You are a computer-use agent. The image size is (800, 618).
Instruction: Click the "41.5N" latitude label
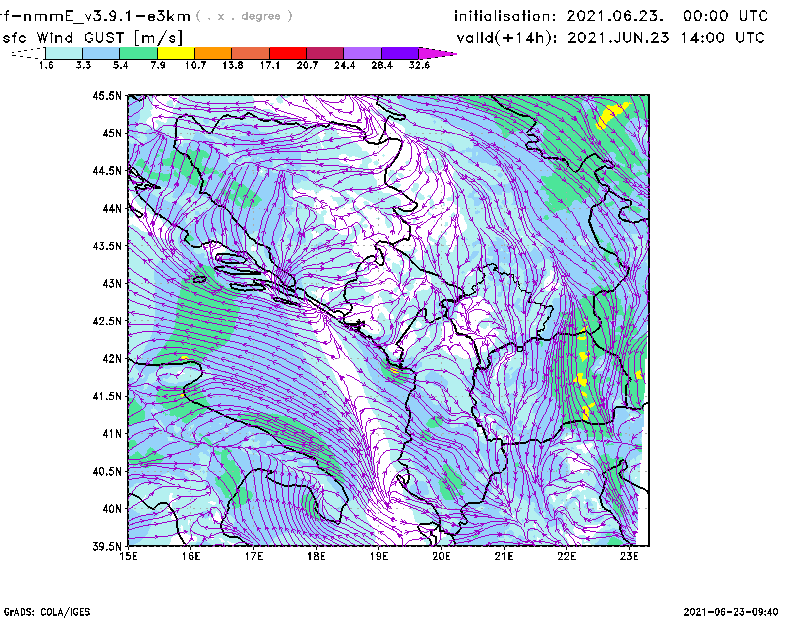tap(107, 396)
